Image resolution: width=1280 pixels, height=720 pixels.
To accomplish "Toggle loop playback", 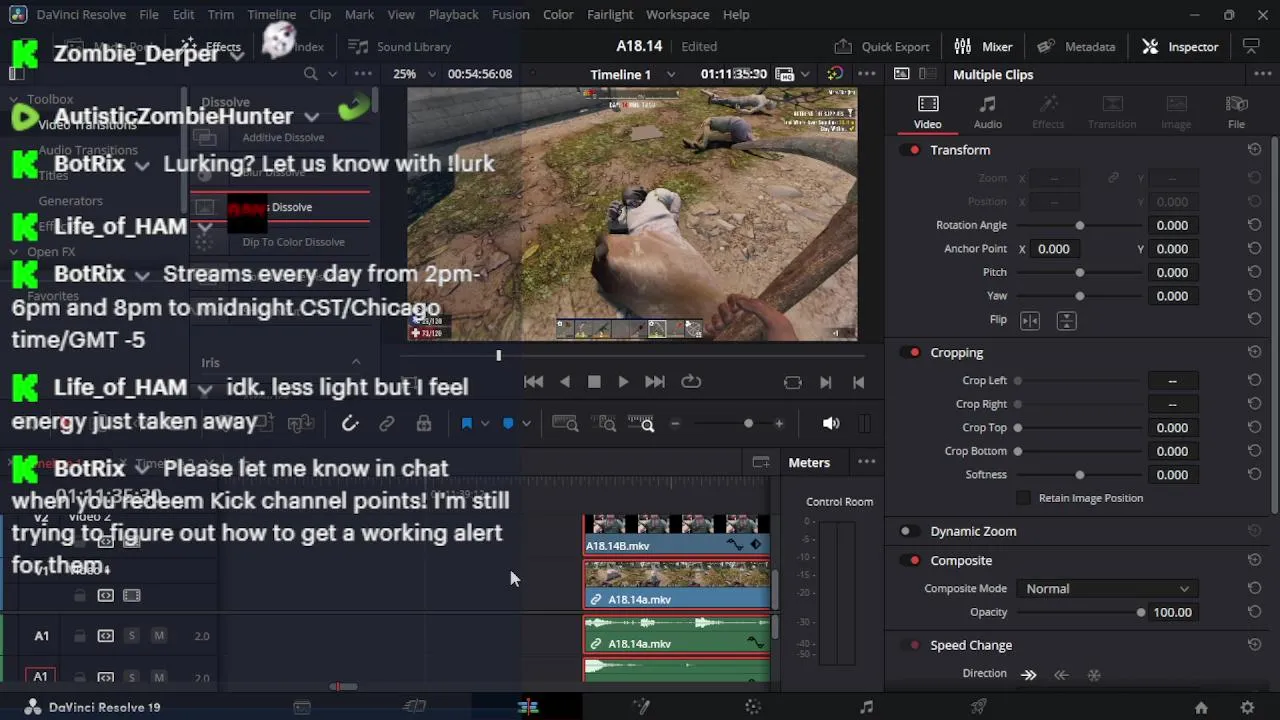I will click(691, 382).
